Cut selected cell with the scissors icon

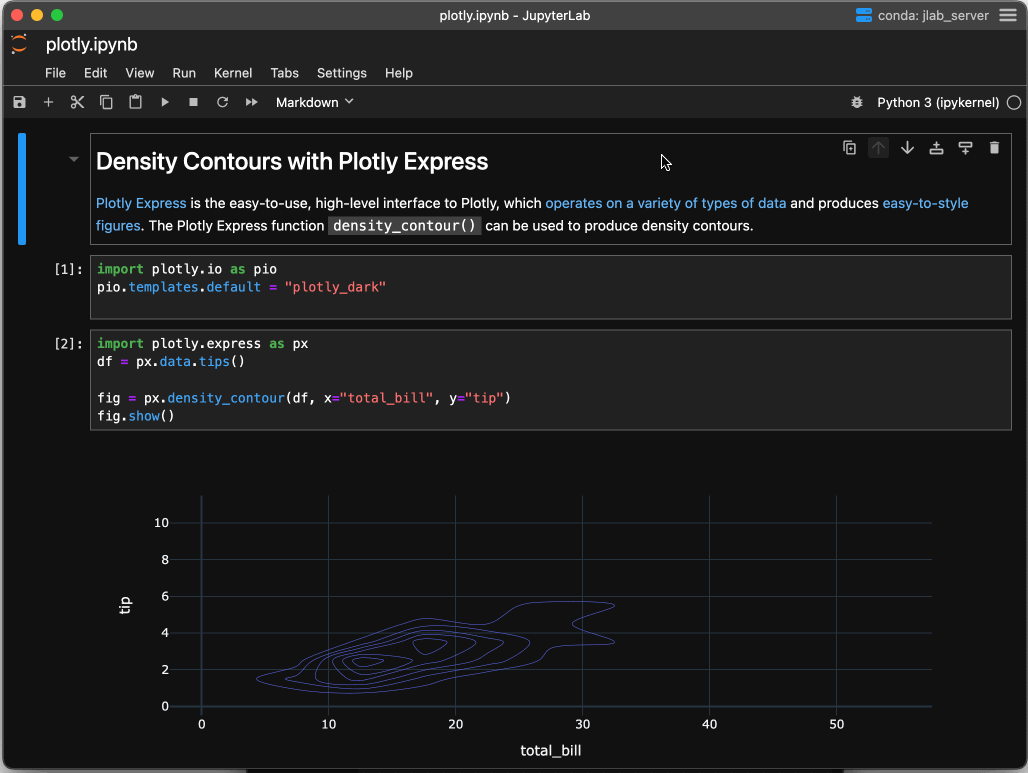[77, 102]
